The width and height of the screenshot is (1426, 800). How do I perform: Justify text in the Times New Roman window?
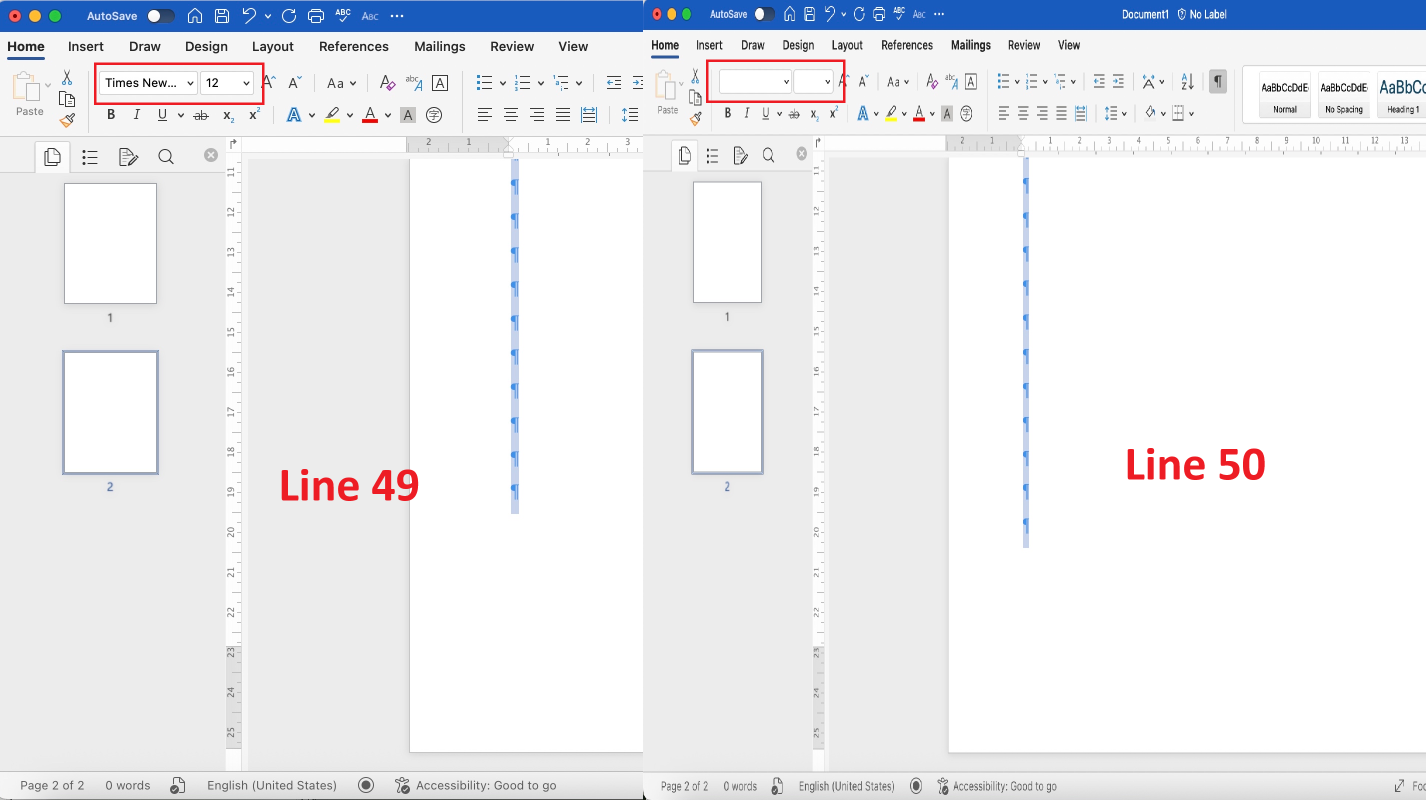point(563,115)
